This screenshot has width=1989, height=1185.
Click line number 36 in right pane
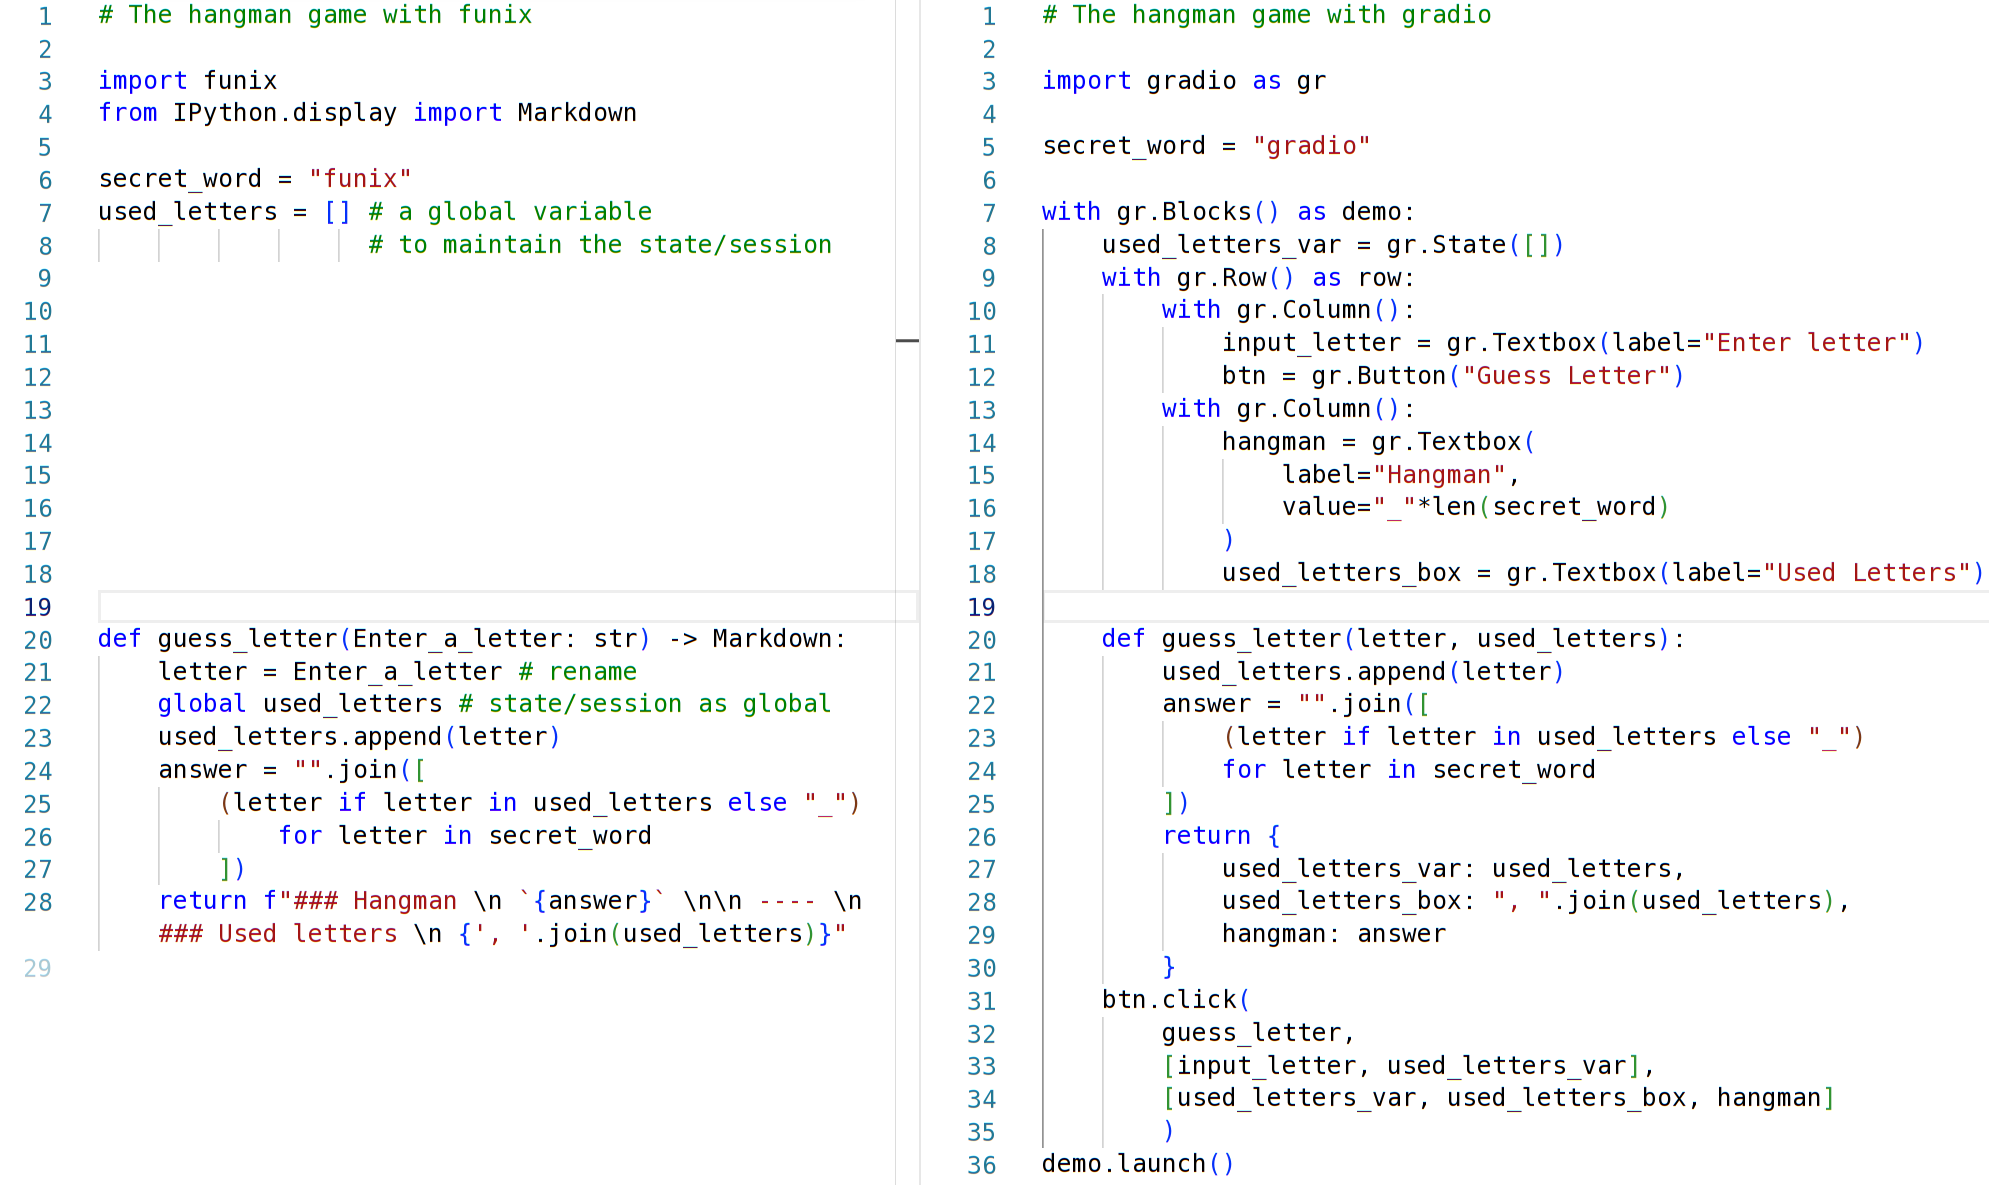981,1165
